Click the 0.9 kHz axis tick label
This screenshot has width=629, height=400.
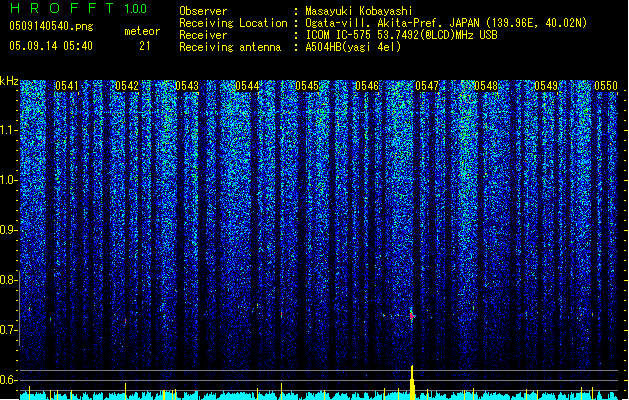point(8,230)
